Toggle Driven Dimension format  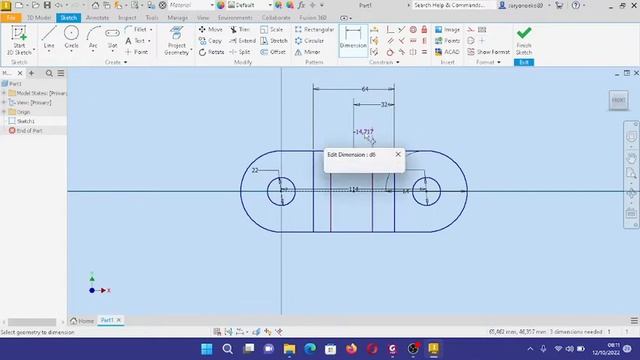[482, 29]
